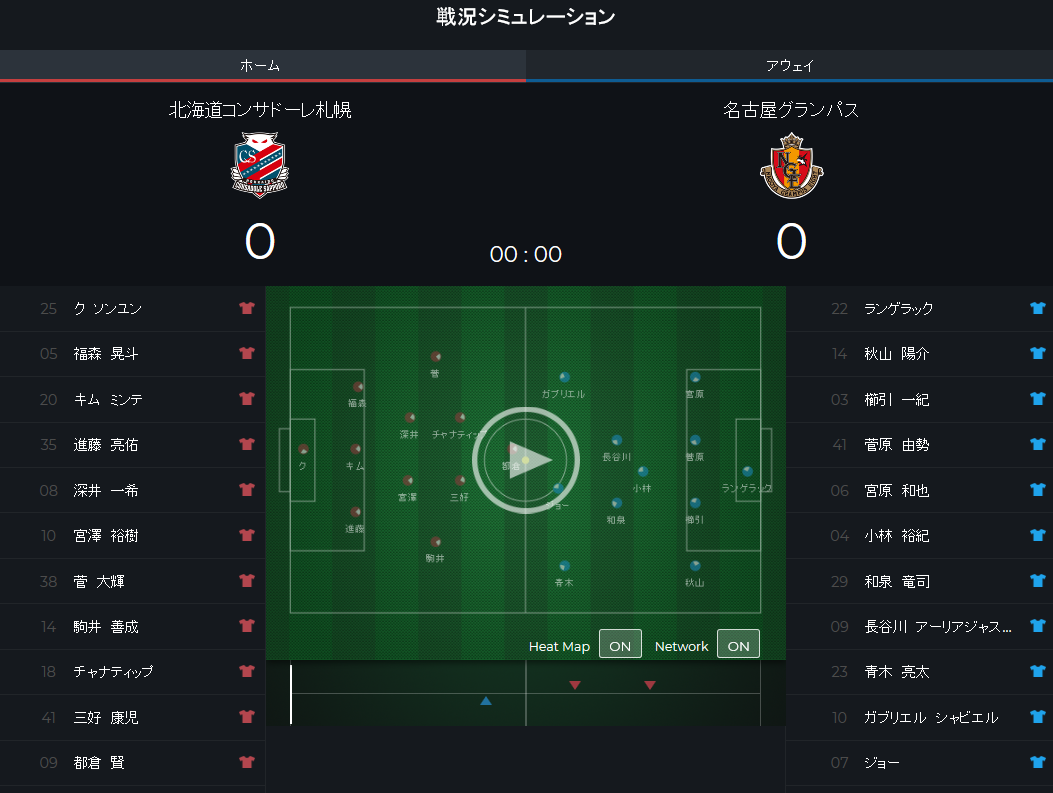Click the Nagoya Grampus team crest
The image size is (1053, 793).
pyautogui.click(x=792, y=165)
